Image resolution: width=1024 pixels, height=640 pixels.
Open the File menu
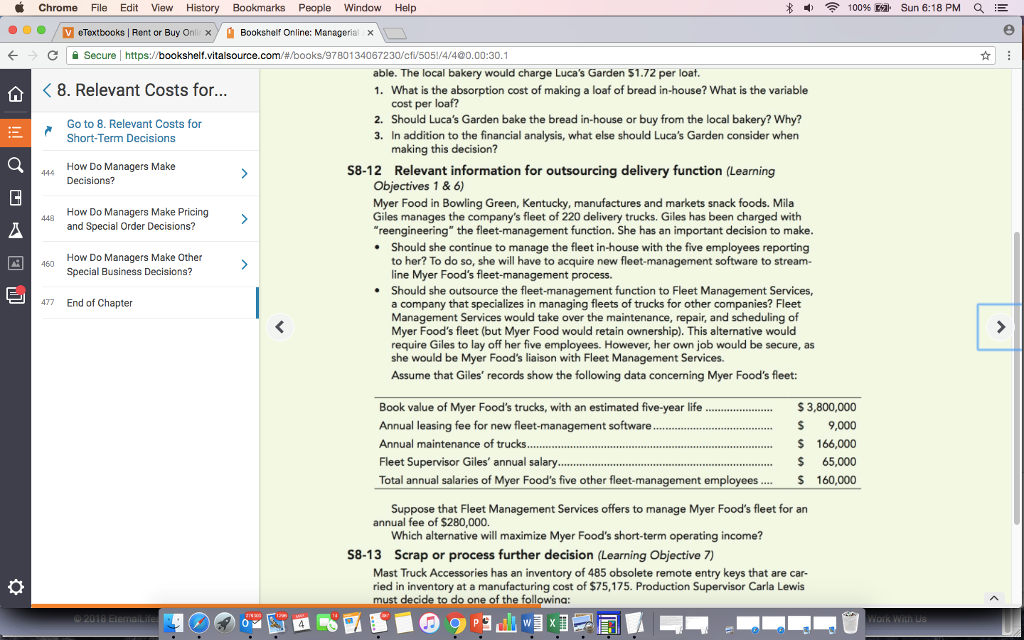pos(99,8)
